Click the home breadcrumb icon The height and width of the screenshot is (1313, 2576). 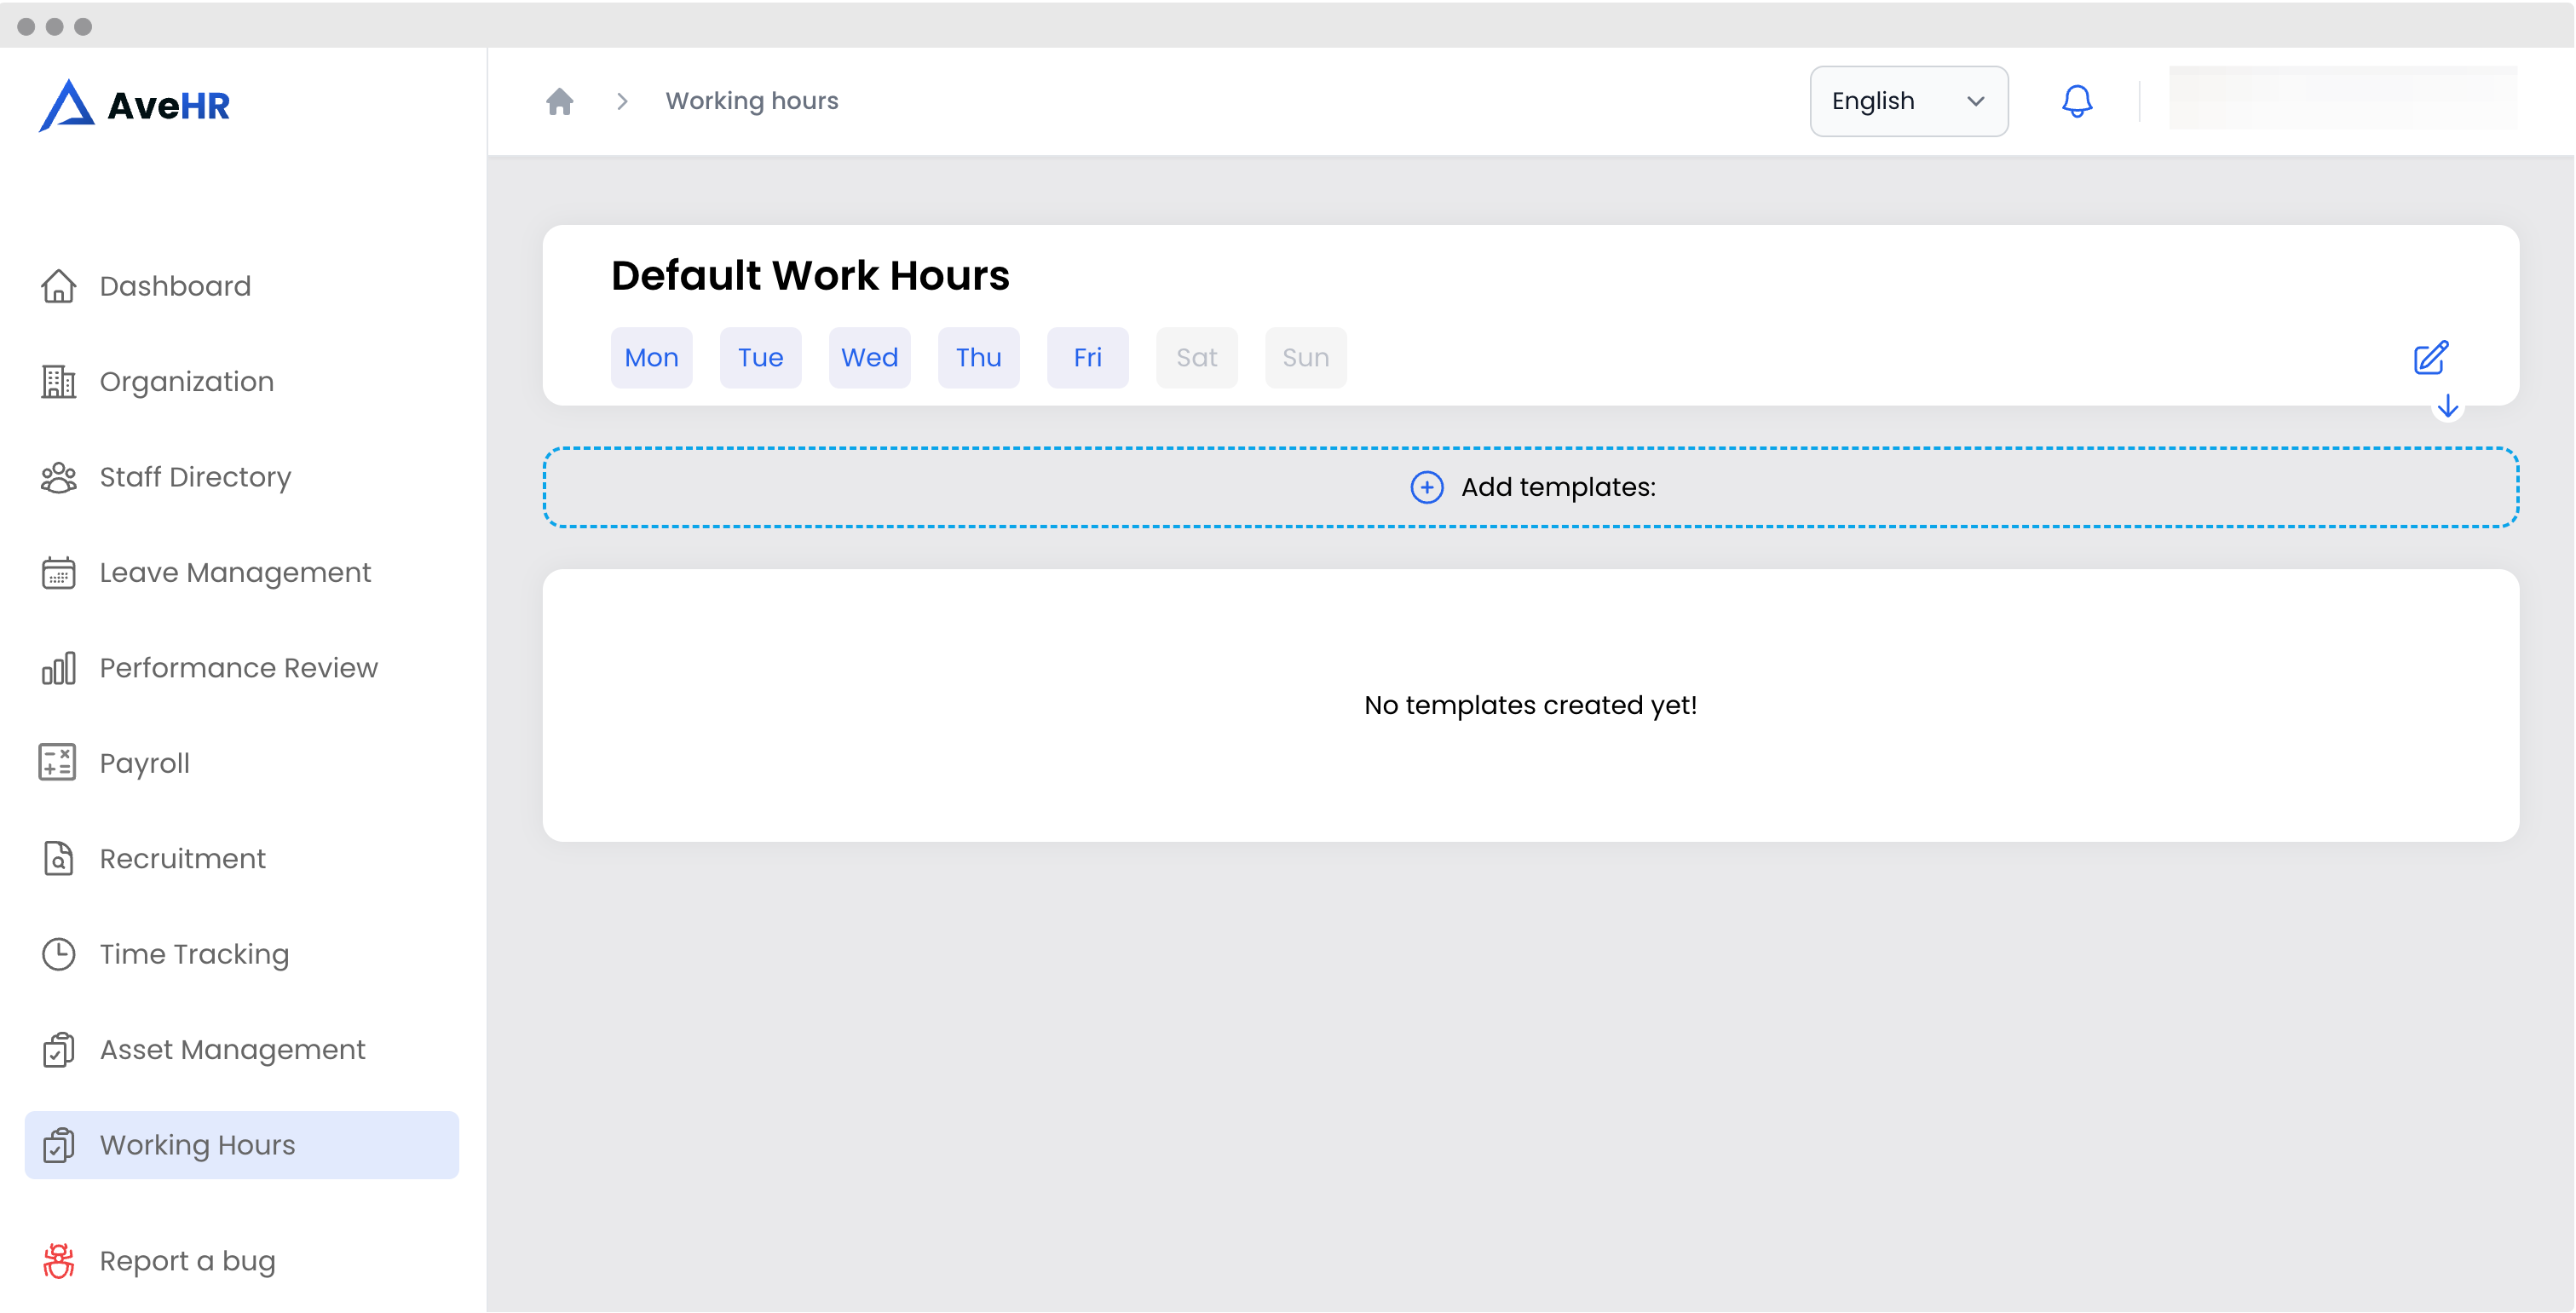(x=559, y=101)
